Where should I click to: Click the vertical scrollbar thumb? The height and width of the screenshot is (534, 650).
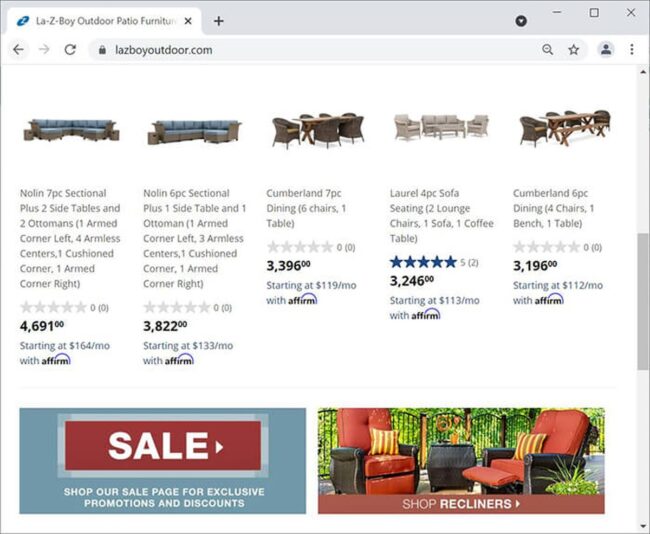(x=643, y=301)
